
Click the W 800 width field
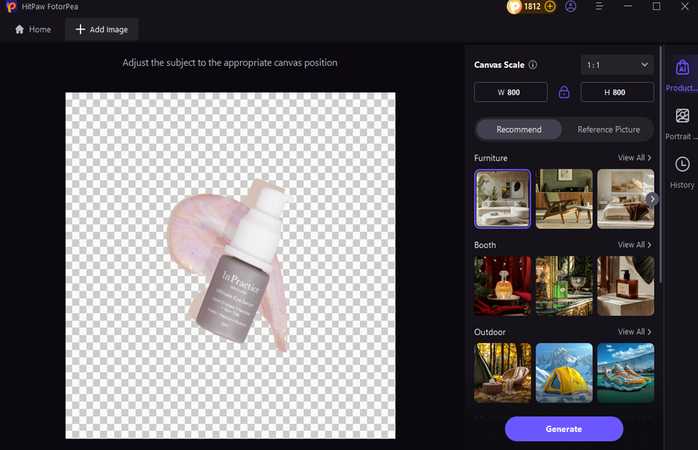(511, 92)
